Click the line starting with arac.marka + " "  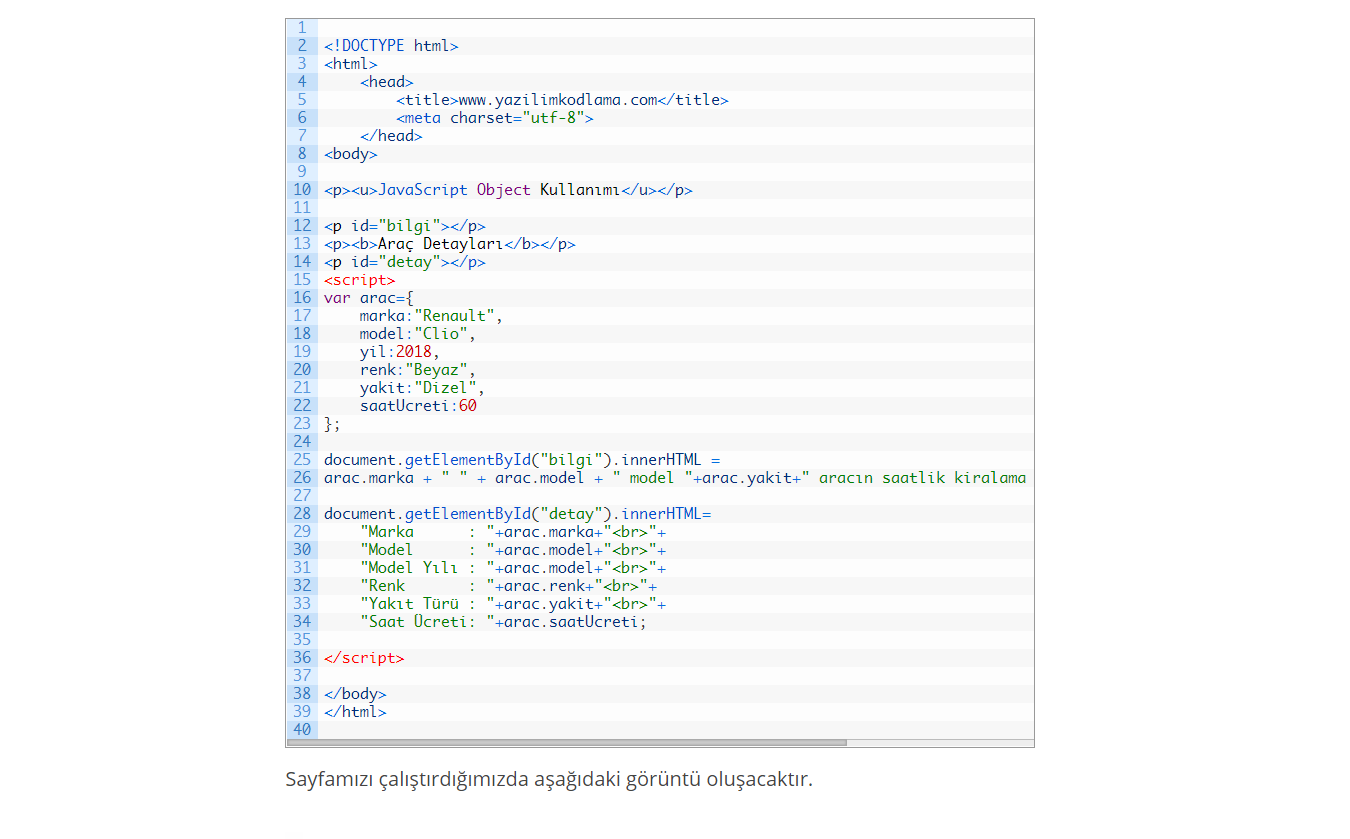coord(675,478)
